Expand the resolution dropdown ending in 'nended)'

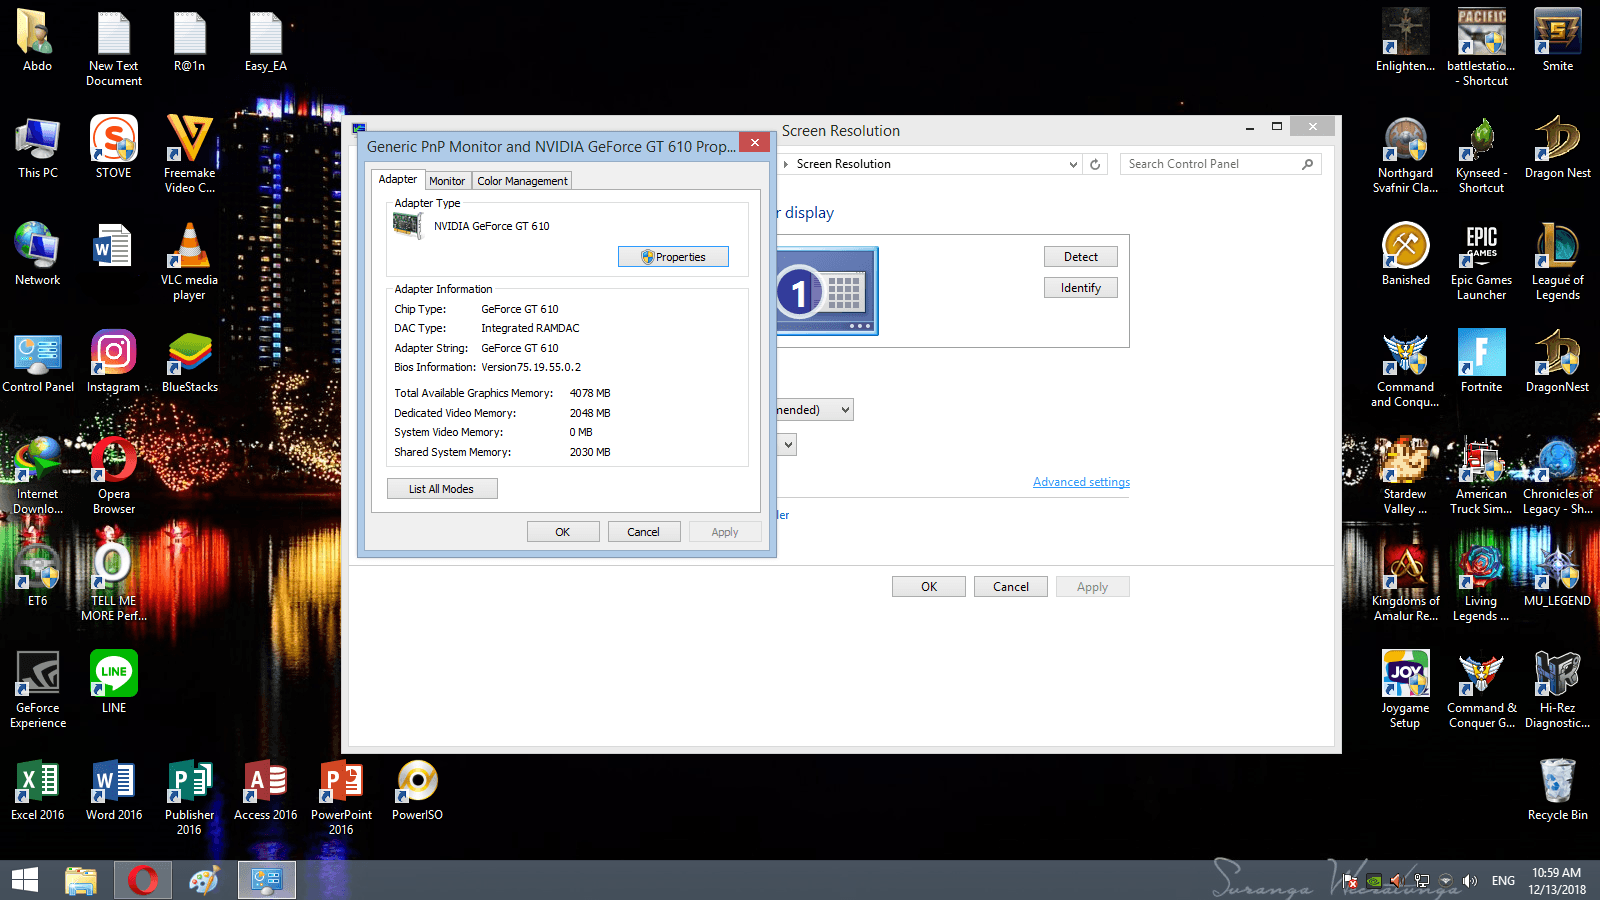point(815,410)
